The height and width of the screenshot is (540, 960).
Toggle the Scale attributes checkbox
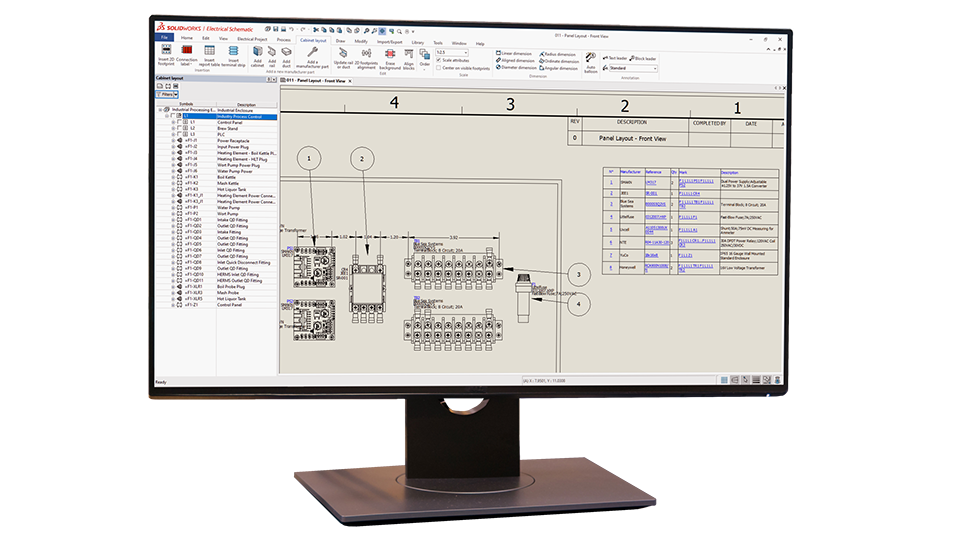tap(439, 60)
